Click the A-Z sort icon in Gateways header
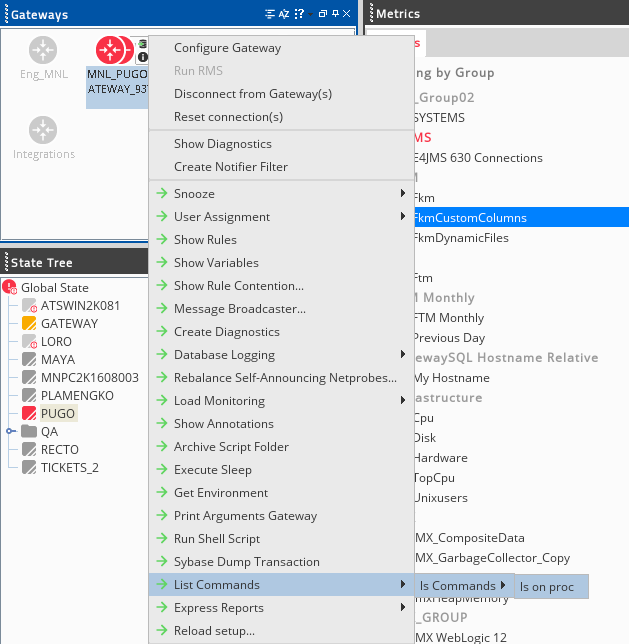The image size is (629, 644). click(x=285, y=14)
